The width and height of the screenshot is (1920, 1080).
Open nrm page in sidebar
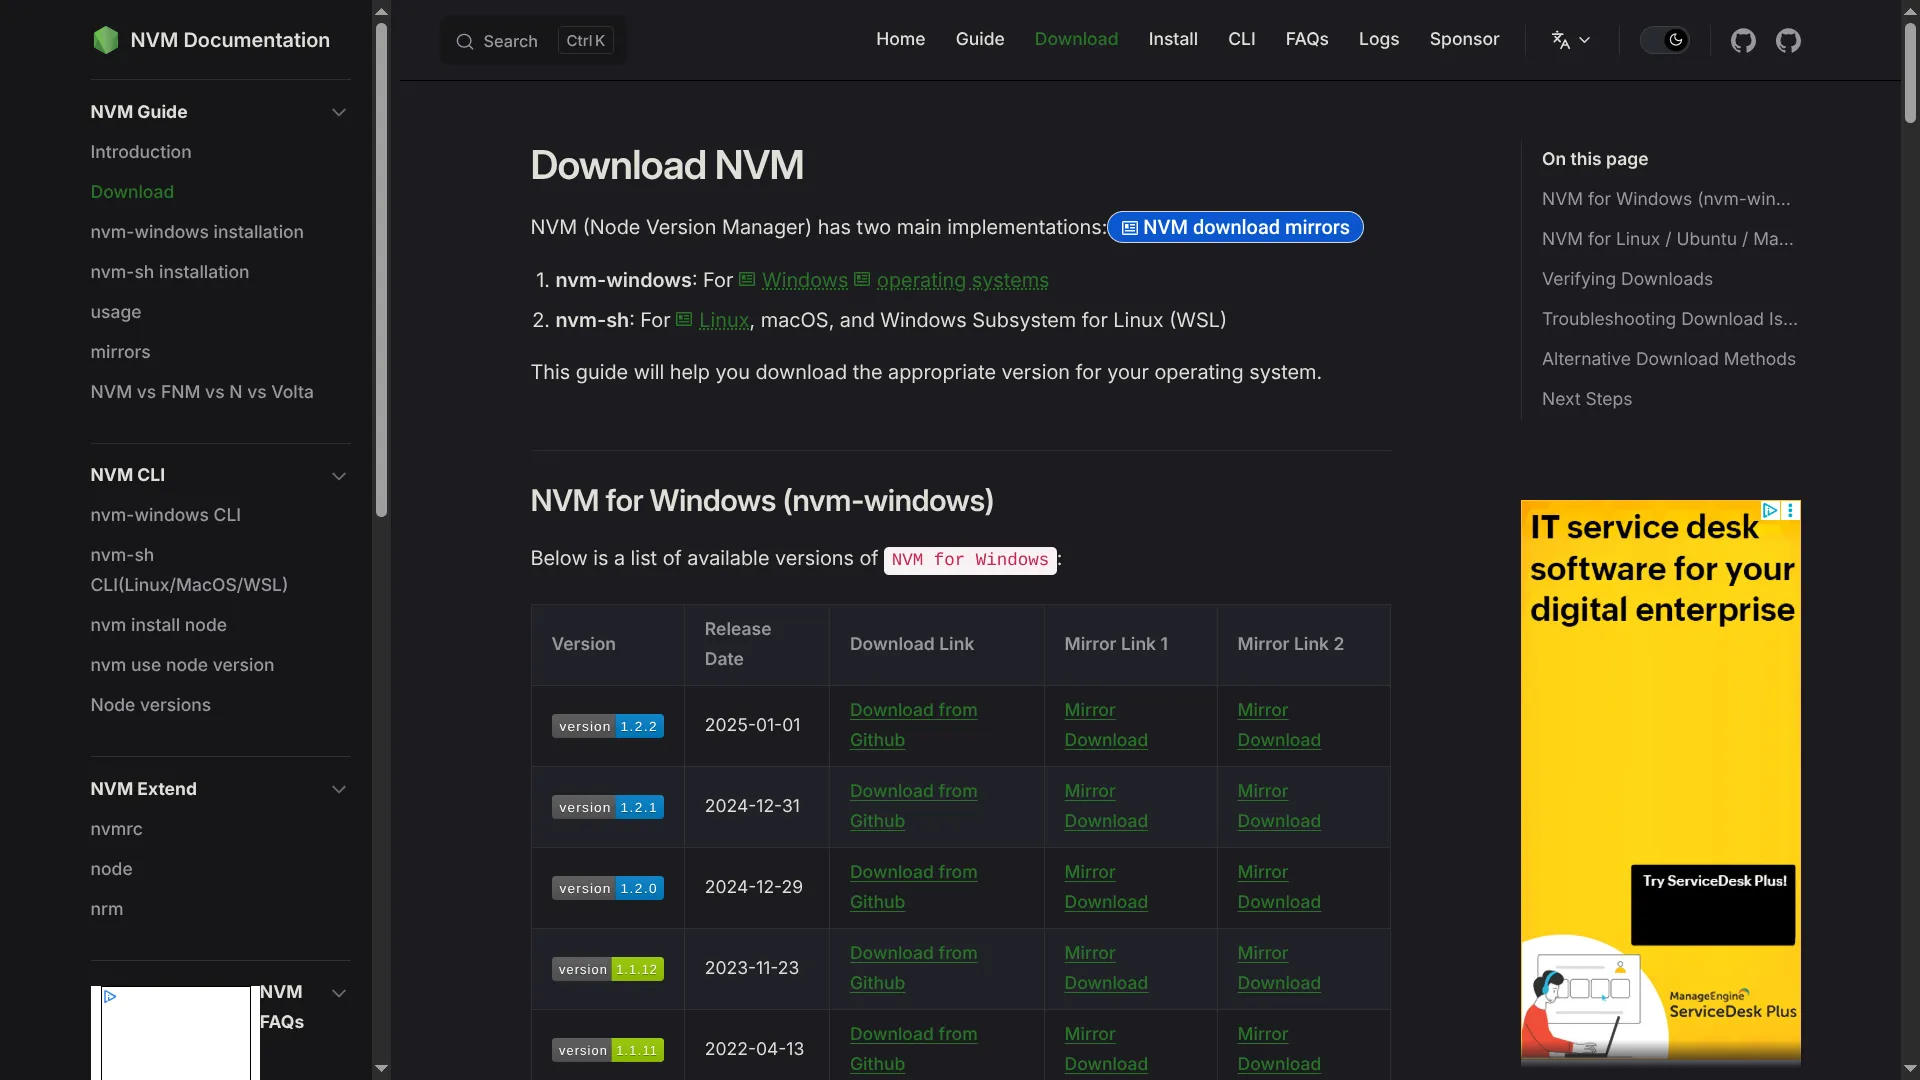point(106,909)
